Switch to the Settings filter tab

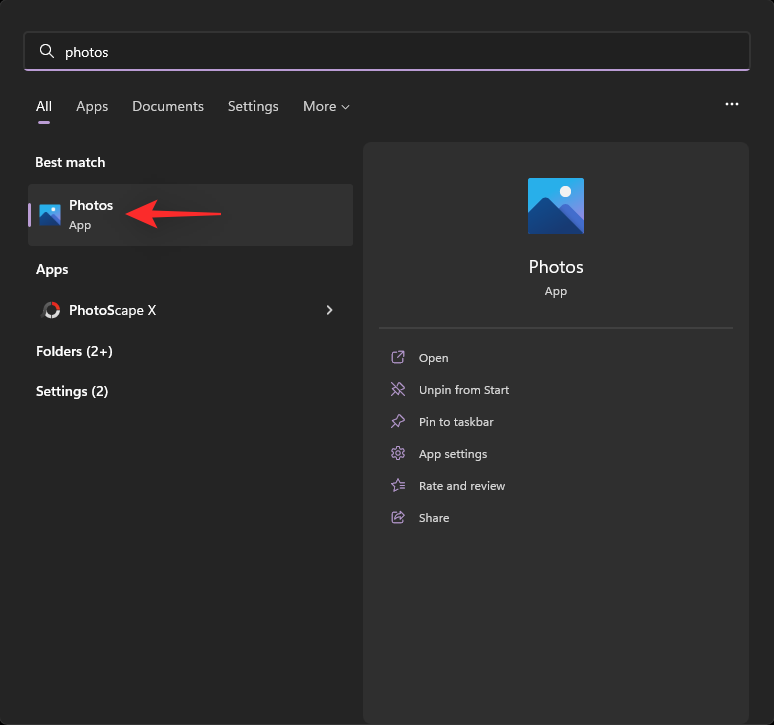coord(253,107)
